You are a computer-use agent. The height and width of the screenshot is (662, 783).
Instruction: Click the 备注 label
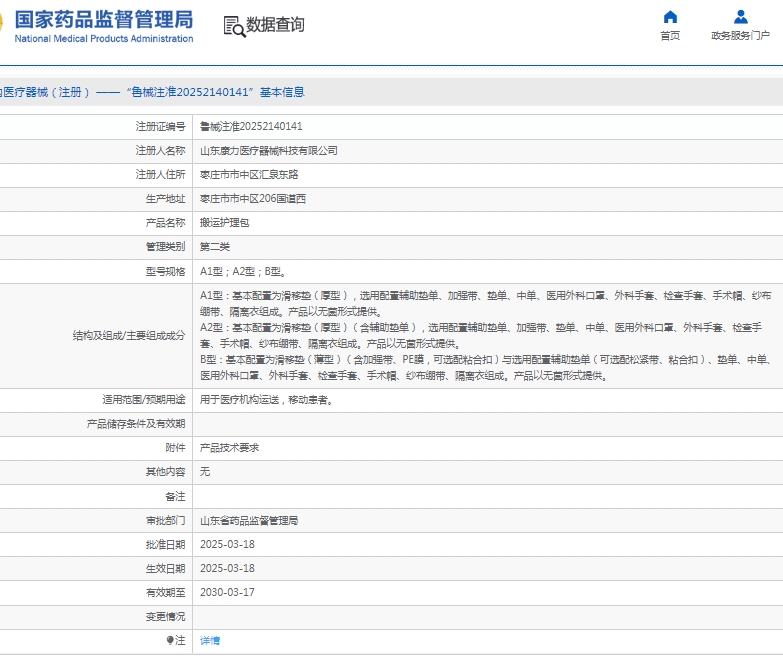[x=175, y=497]
